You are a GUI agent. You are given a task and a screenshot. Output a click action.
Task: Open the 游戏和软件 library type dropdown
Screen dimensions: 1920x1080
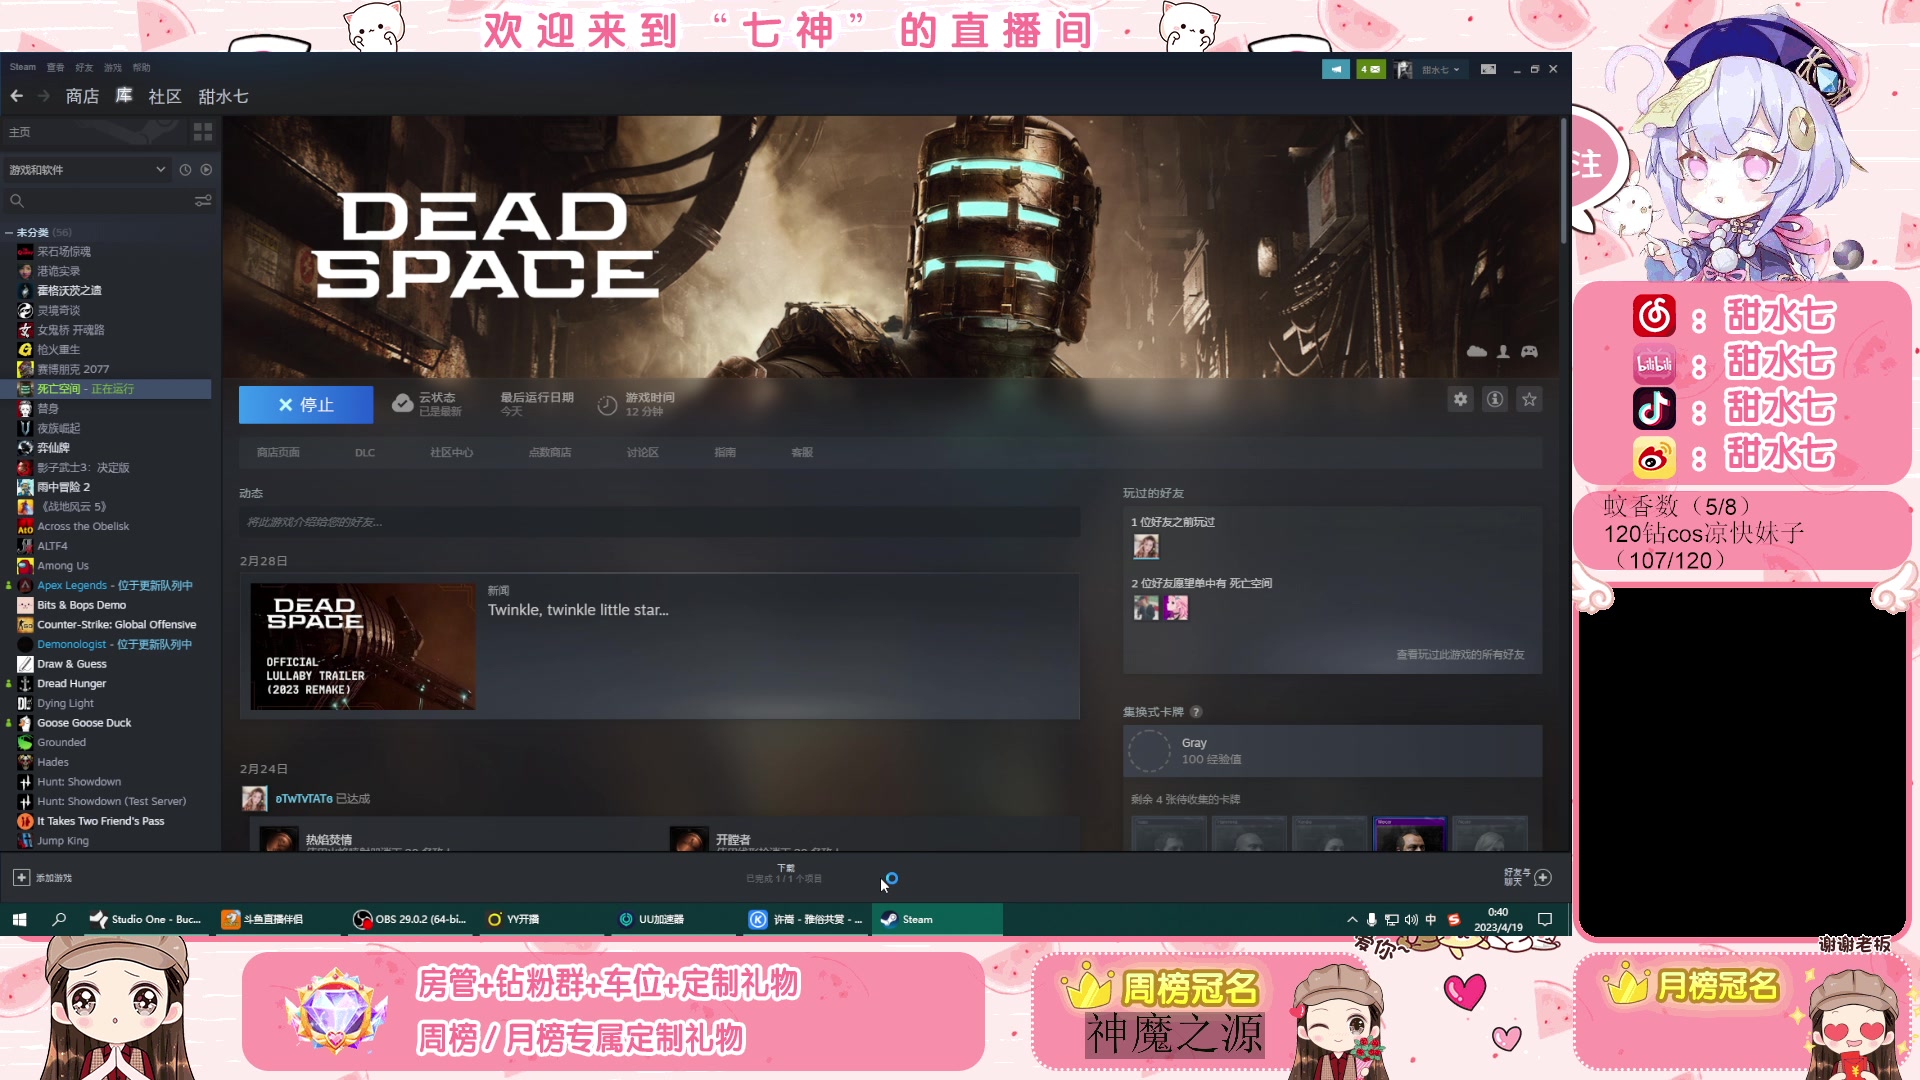(x=87, y=170)
